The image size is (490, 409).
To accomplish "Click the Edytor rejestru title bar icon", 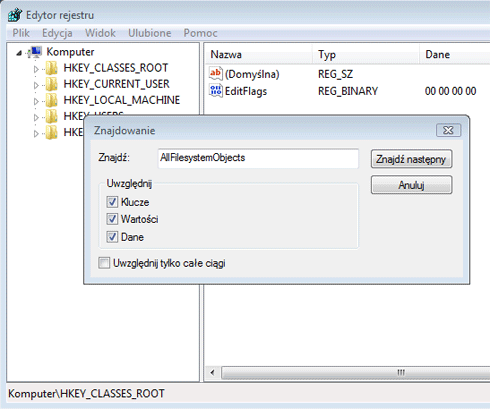I will point(15,15).
